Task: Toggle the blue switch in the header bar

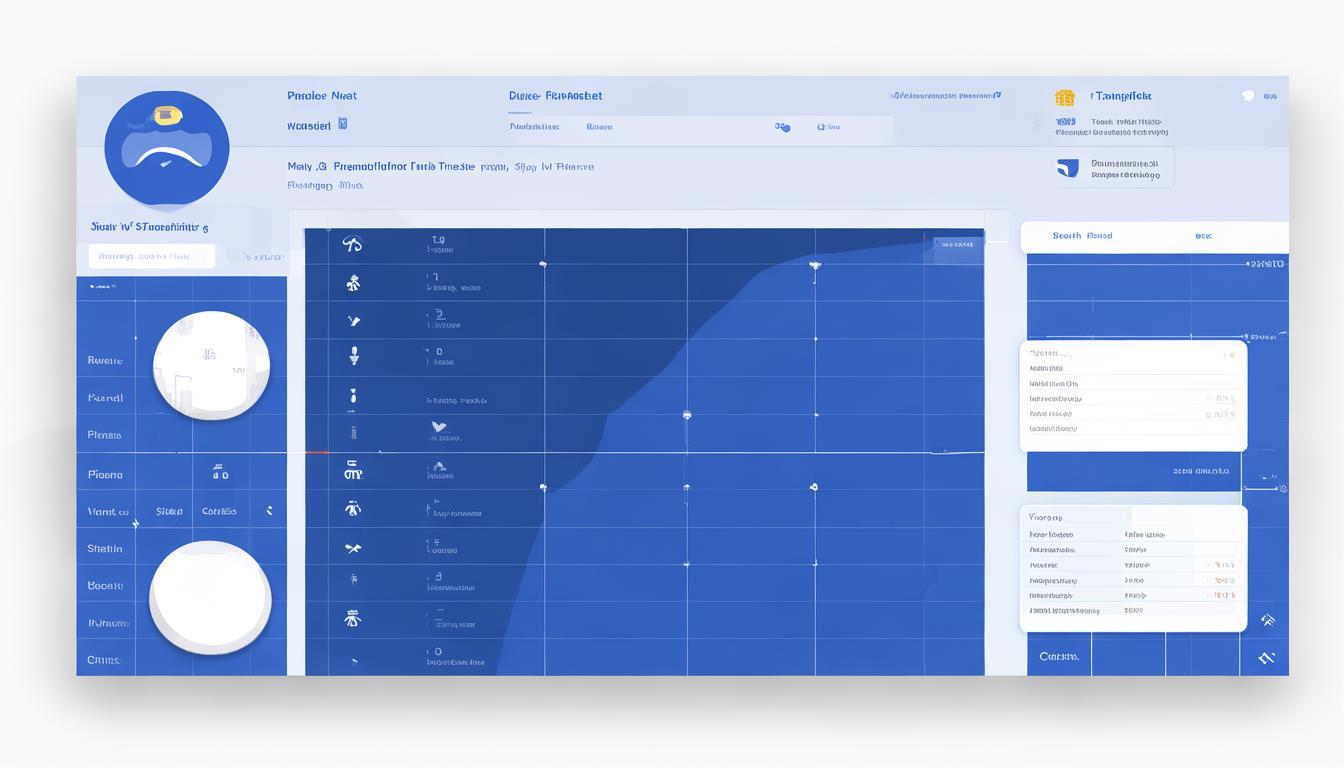Action: pos(782,127)
